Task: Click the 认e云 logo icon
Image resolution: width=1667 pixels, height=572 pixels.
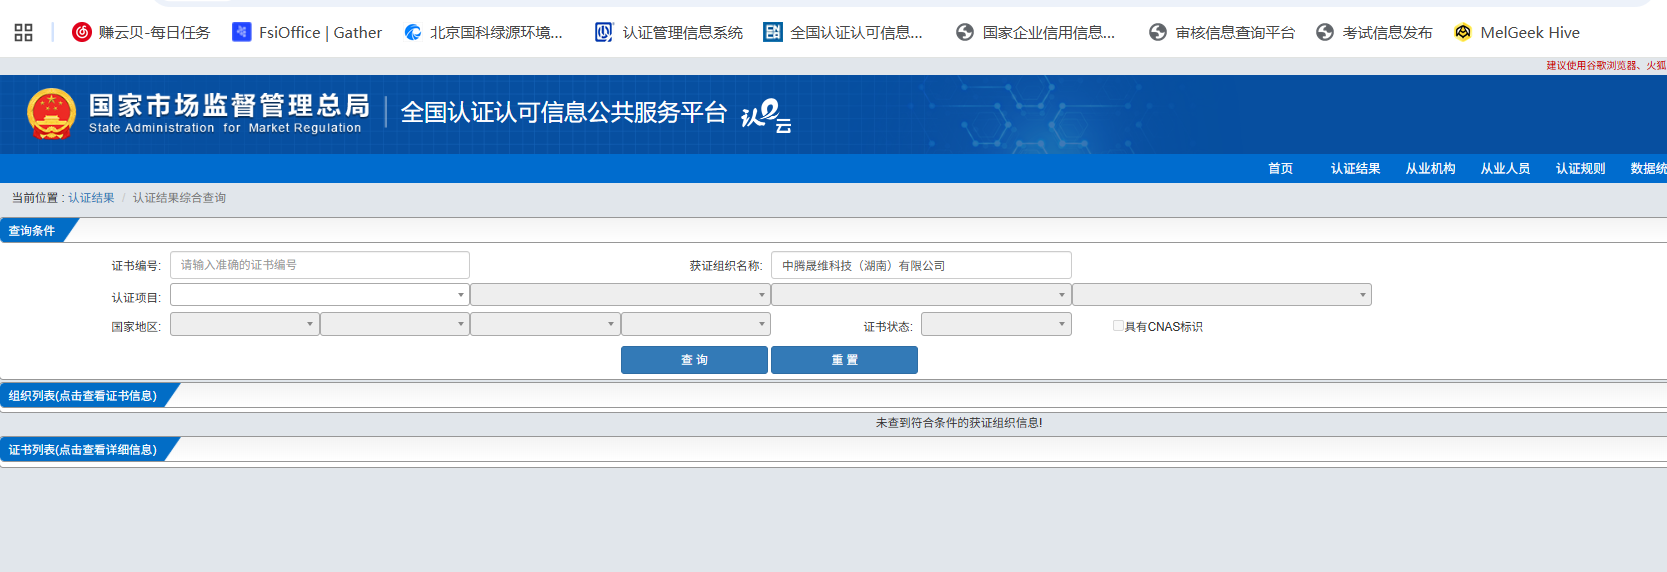Action: pos(766,115)
